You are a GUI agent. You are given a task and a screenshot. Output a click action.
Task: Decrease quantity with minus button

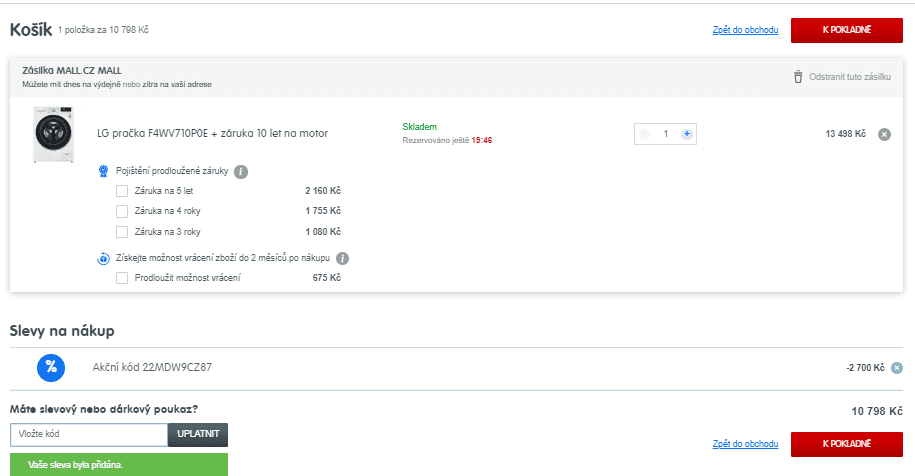[x=644, y=134]
